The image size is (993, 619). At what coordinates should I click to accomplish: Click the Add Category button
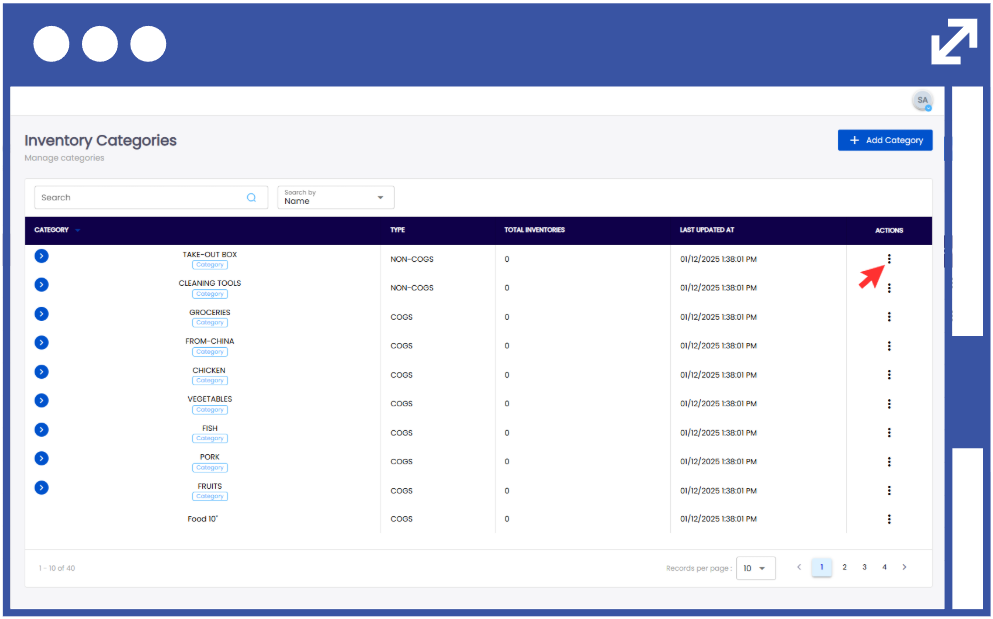[885, 141]
